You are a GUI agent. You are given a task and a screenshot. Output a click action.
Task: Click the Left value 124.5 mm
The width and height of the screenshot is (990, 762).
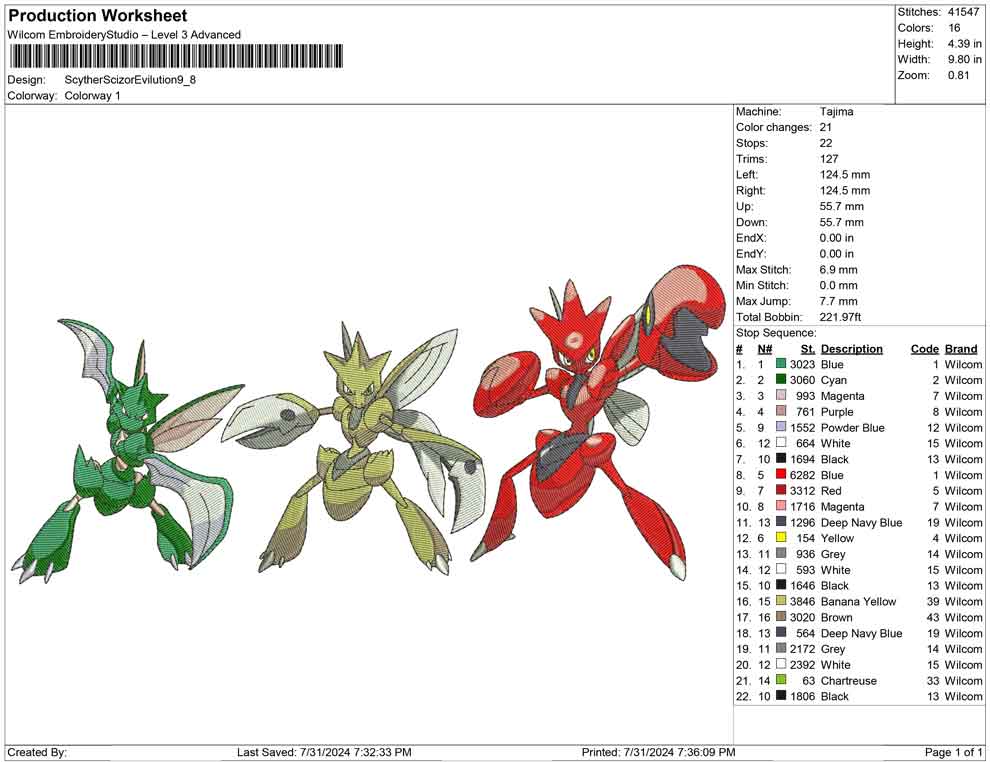(845, 175)
